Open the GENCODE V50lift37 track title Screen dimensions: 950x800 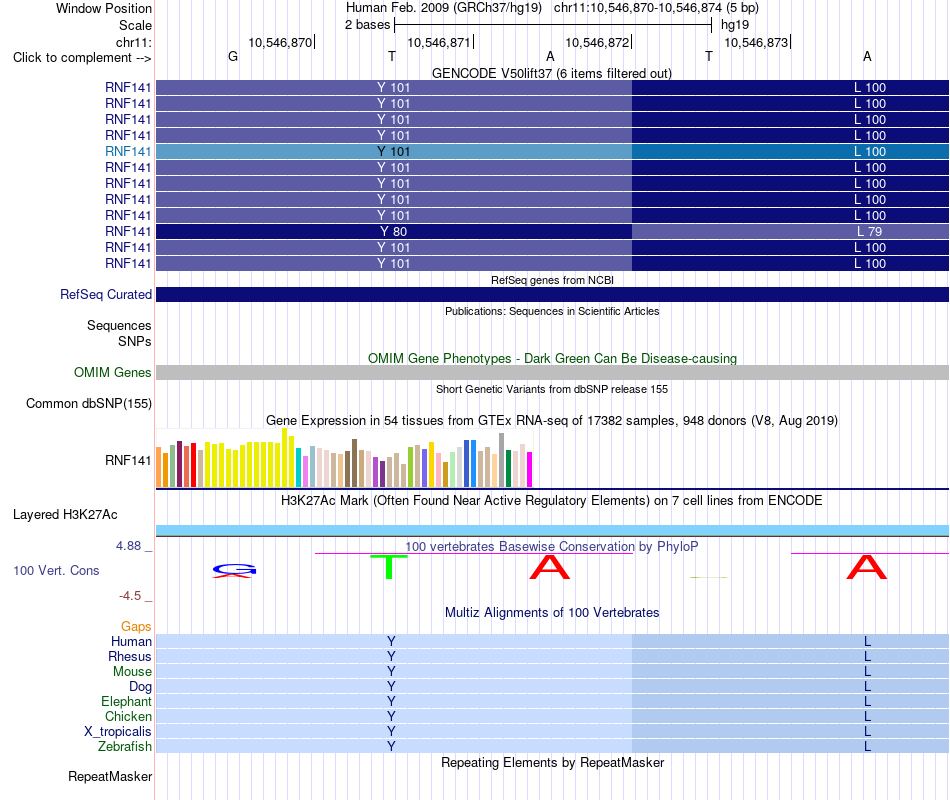pyautogui.click(x=552, y=73)
